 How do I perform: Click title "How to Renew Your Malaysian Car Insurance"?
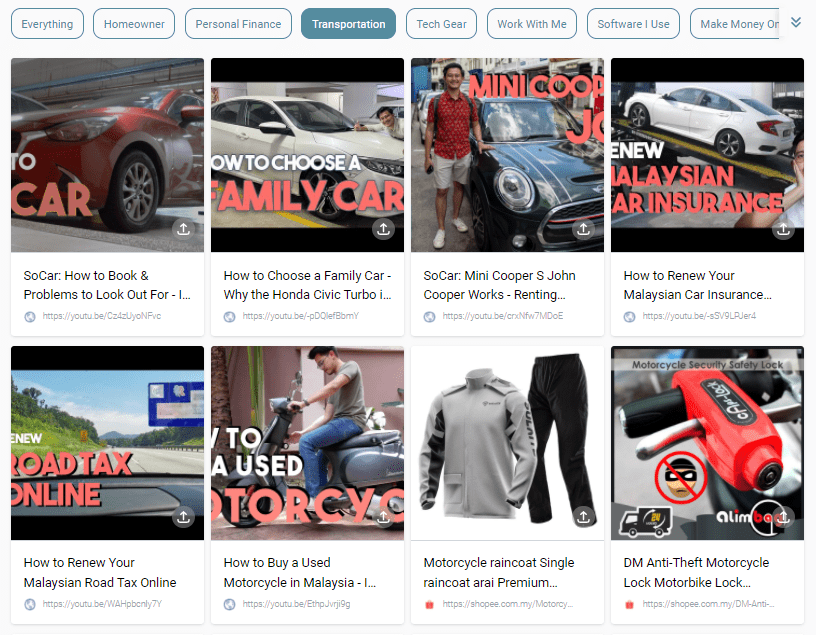pos(698,285)
